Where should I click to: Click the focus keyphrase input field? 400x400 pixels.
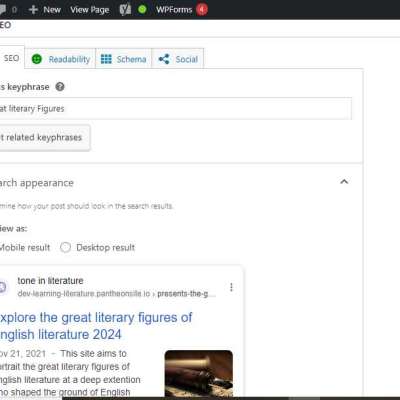click(x=175, y=109)
